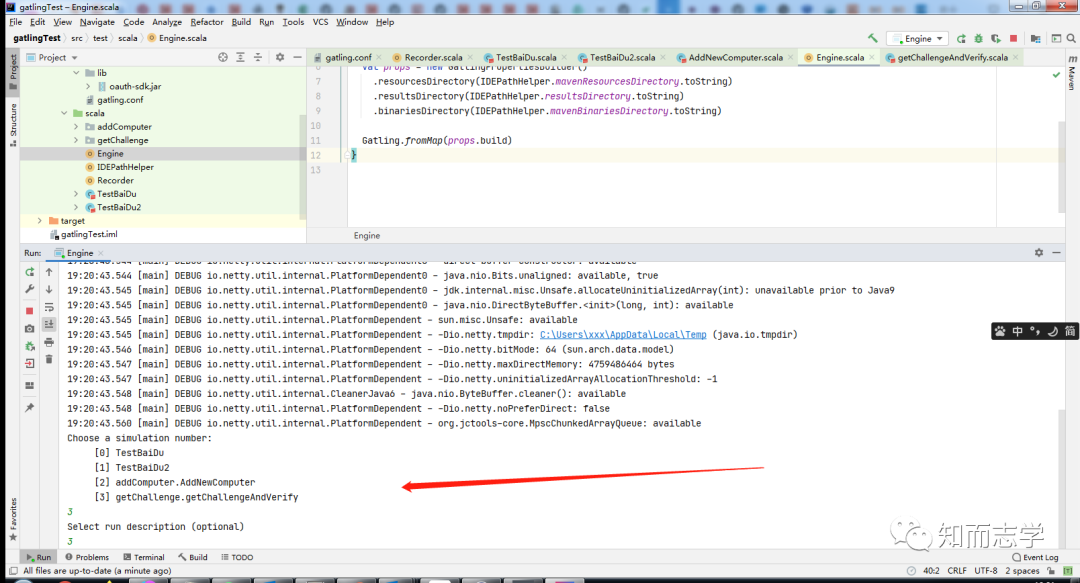Open the Terminal tool window
The image size is (1080, 583).
pos(143,557)
